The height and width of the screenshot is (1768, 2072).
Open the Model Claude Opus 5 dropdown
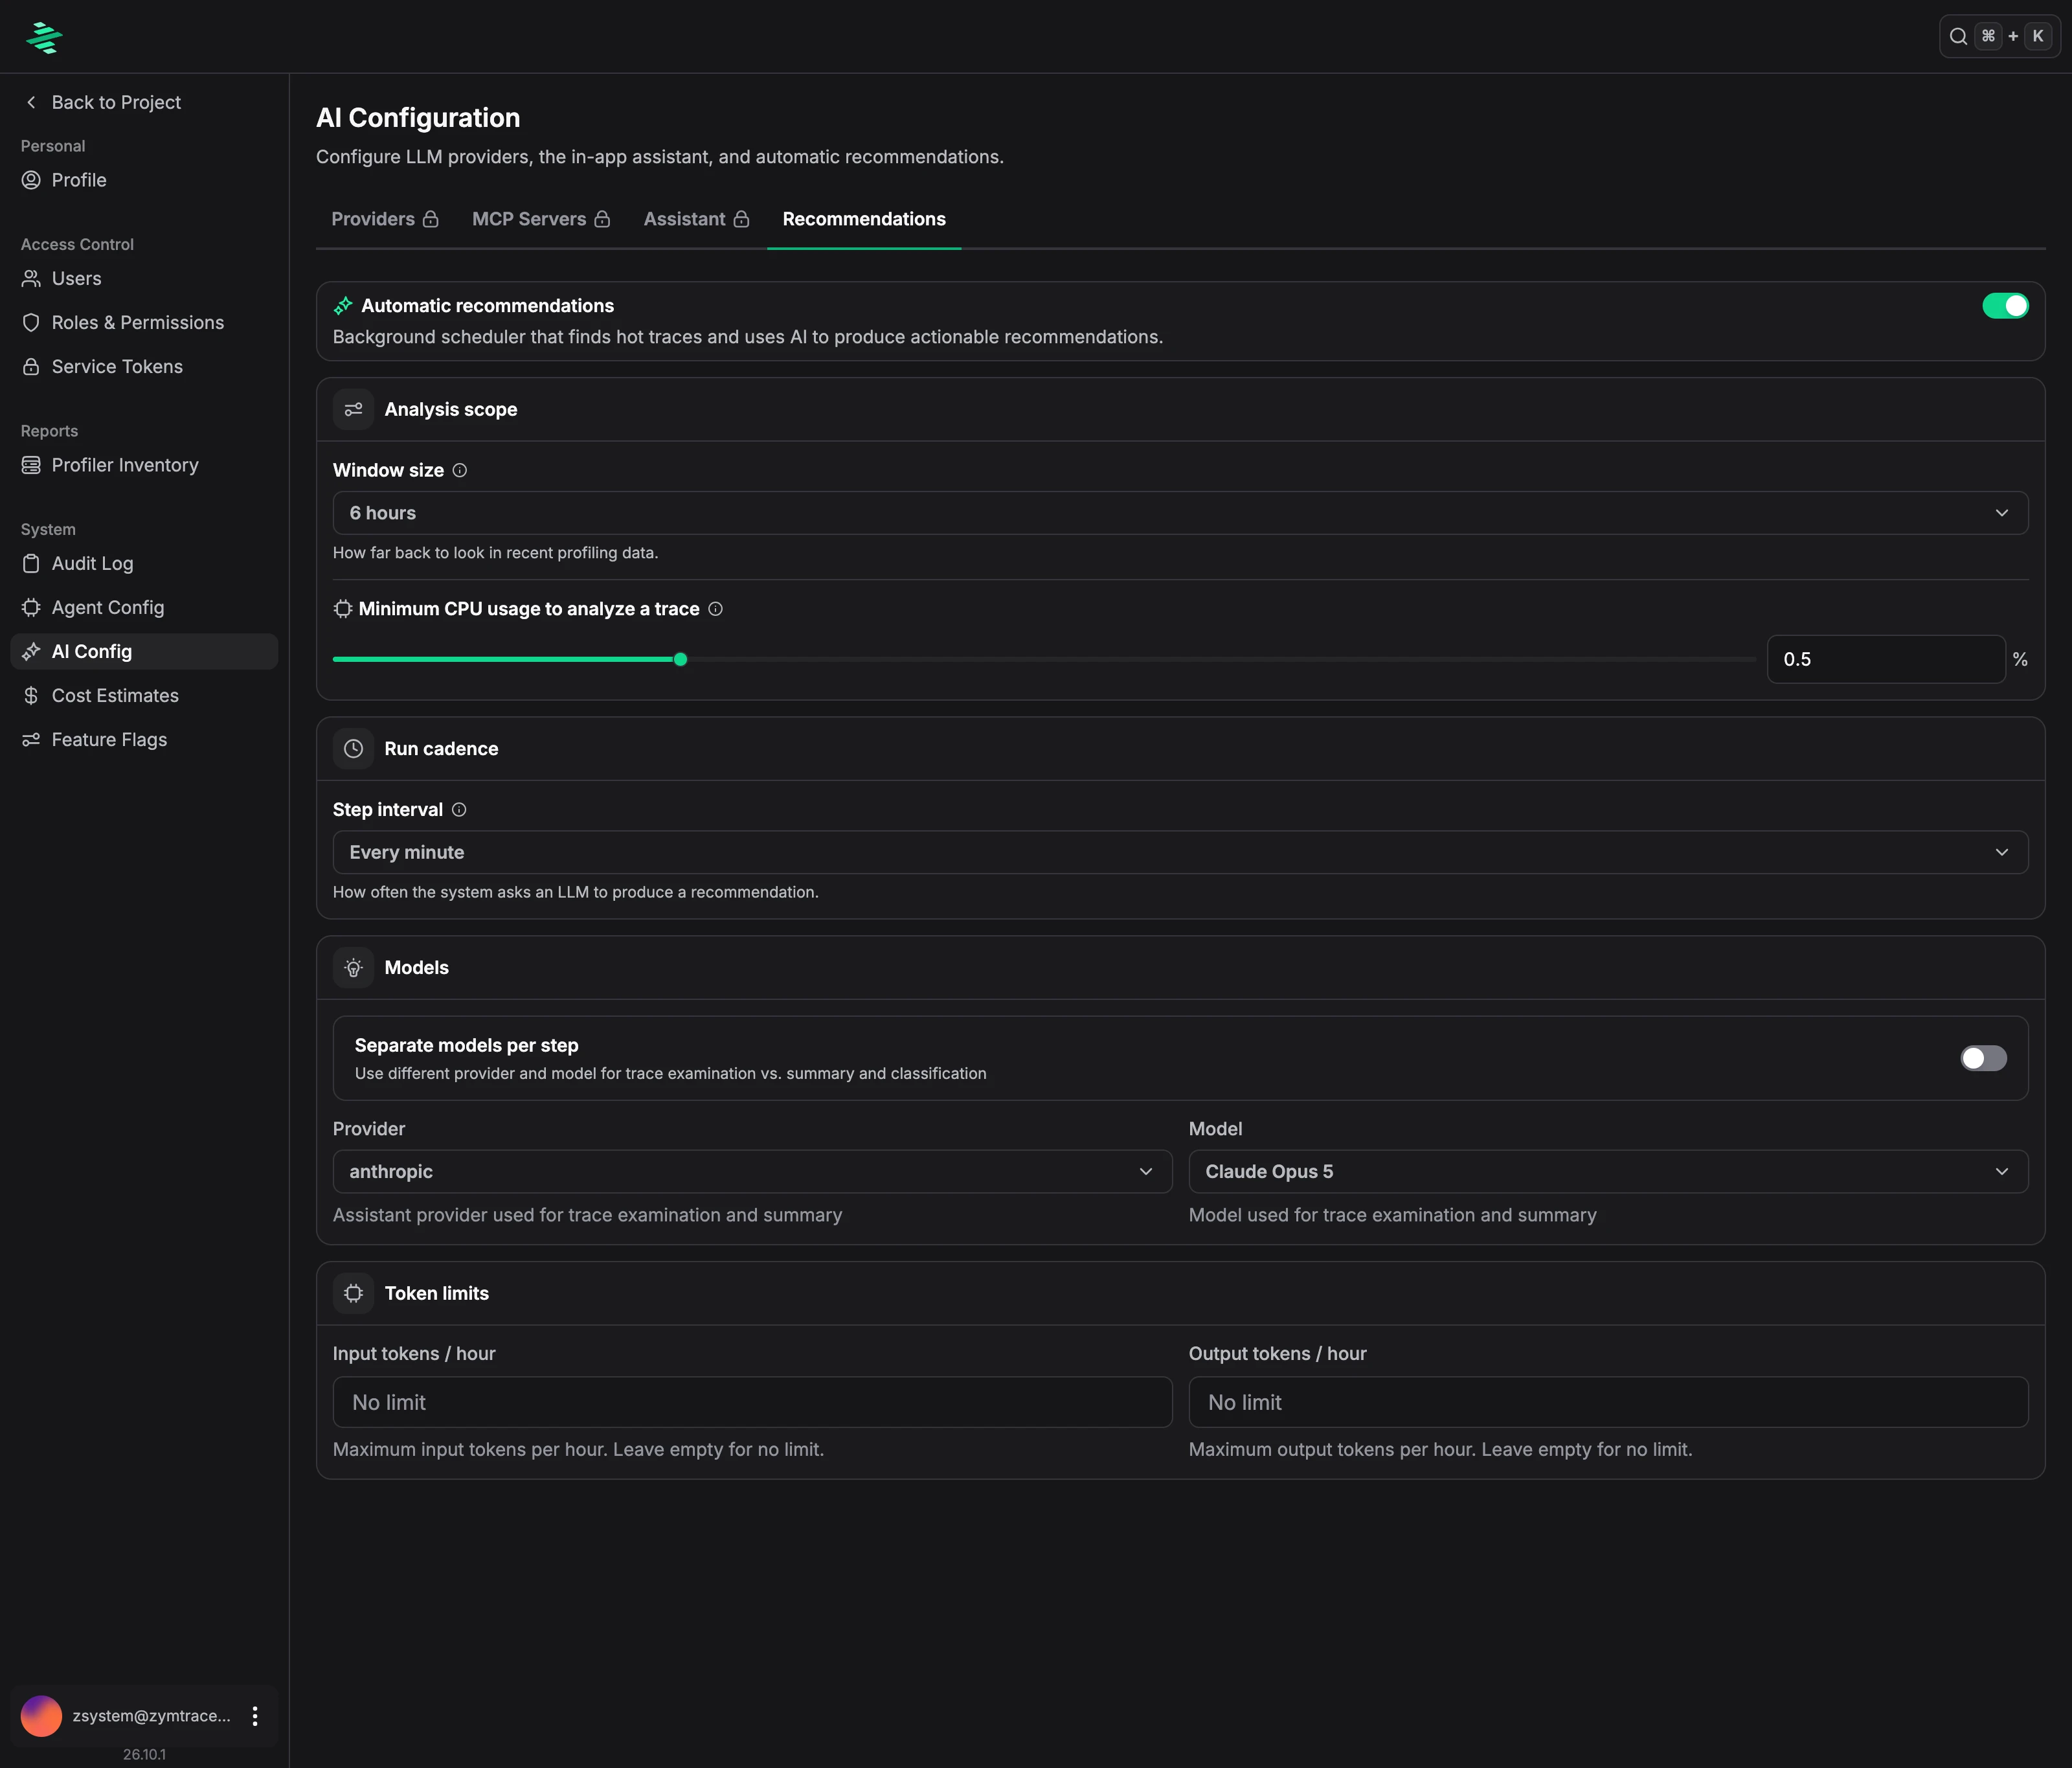(x=1608, y=1171)
